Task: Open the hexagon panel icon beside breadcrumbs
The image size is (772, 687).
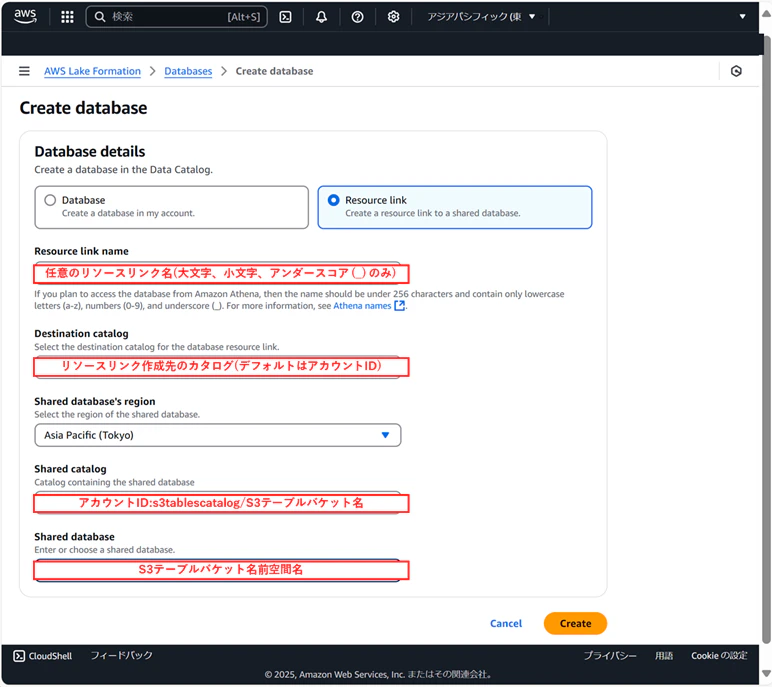Action: pos(736,71)
